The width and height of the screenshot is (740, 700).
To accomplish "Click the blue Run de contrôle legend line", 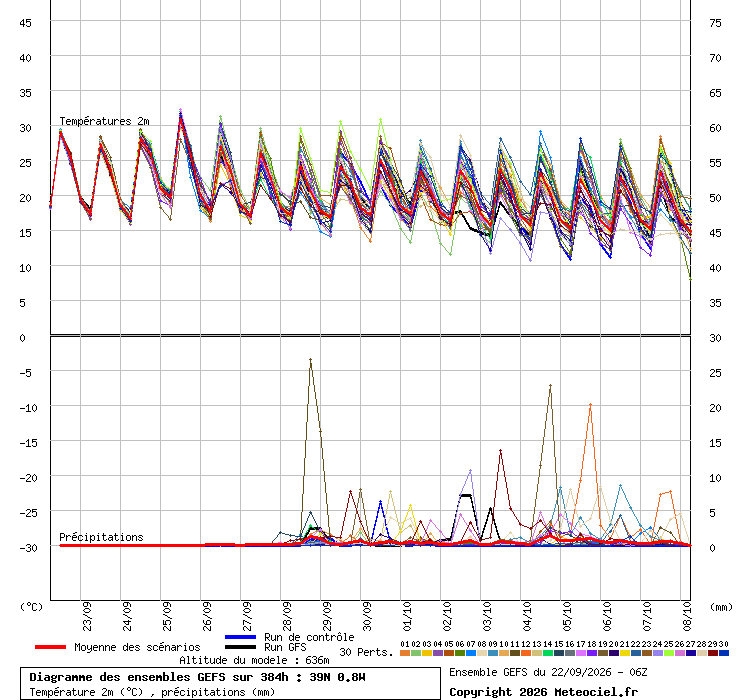I will (241, 637).
